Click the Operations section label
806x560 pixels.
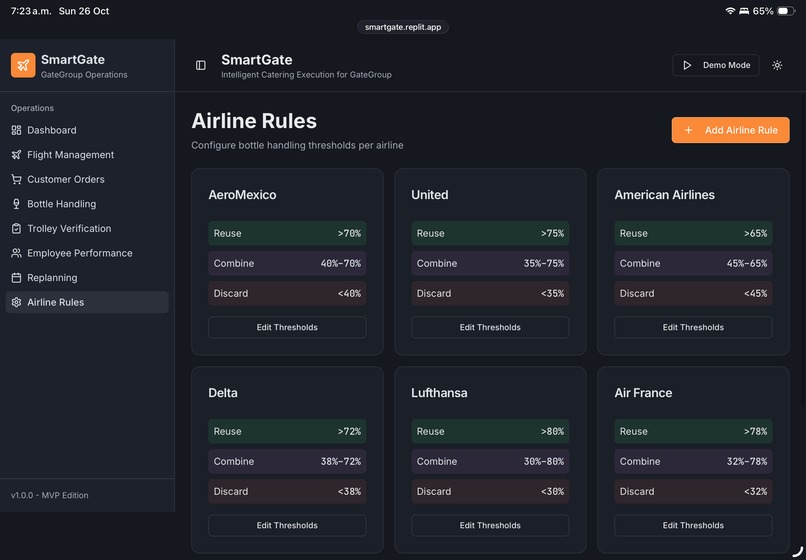click(32, 108)
